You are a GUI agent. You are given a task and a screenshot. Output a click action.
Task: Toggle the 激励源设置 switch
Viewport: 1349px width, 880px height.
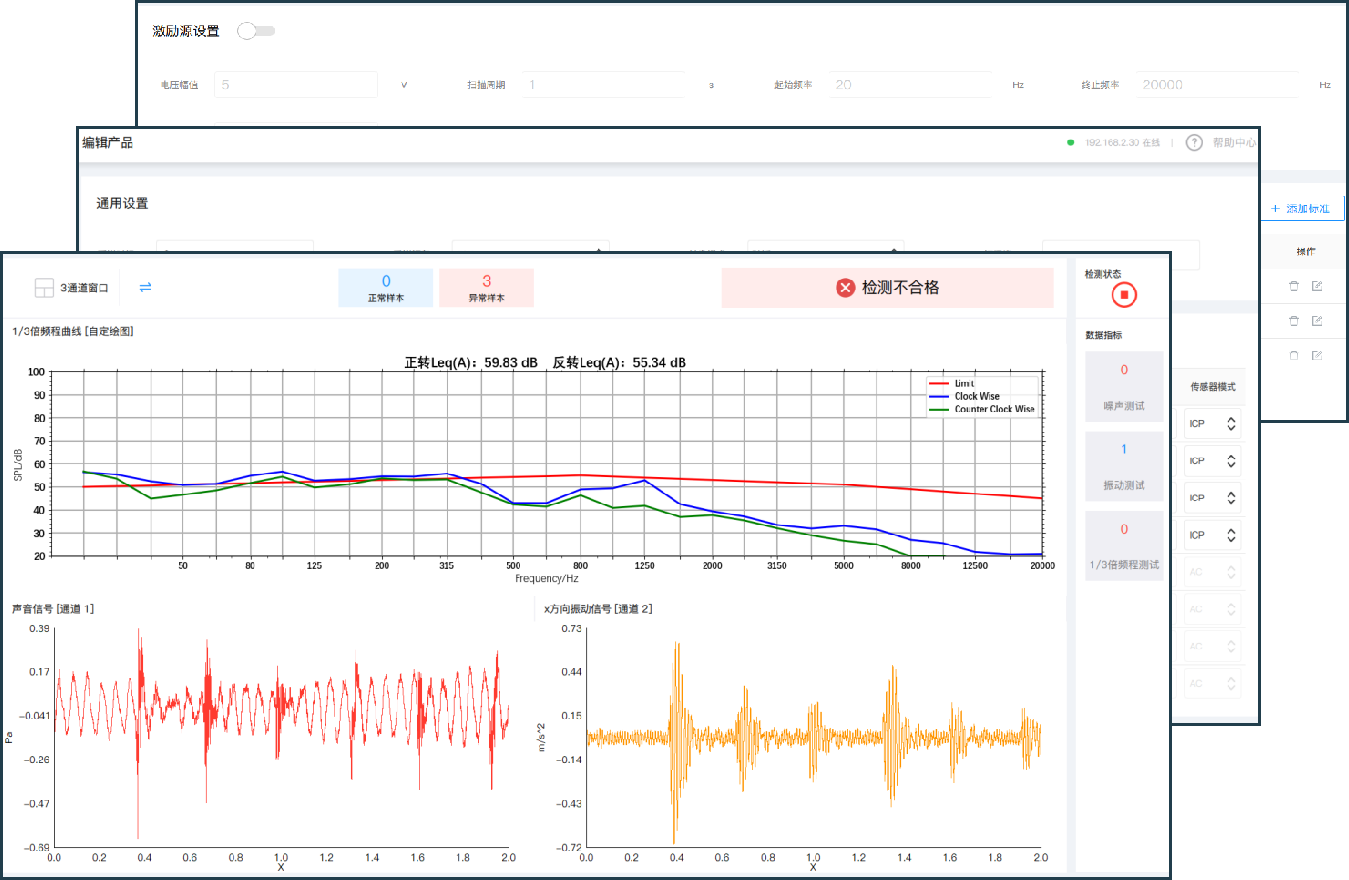256,31
